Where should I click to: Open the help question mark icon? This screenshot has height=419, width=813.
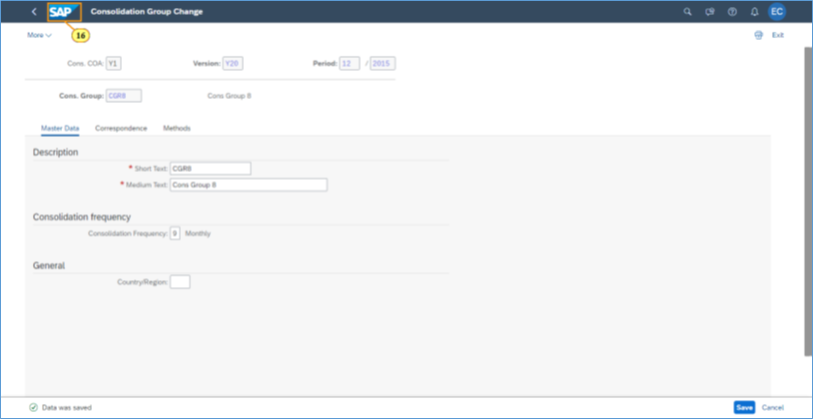click(732, 12)
